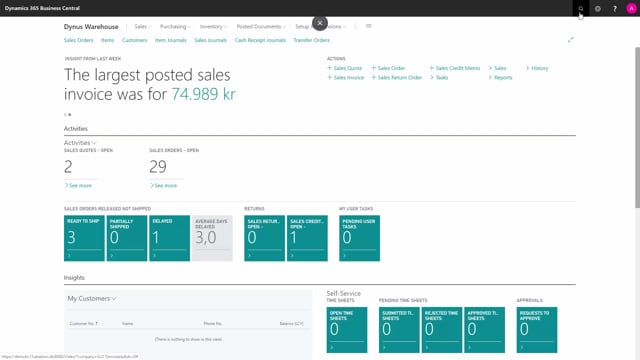Open the Inventory menu
The width and height of the screenshot is (640, 360).
(213, 27)
